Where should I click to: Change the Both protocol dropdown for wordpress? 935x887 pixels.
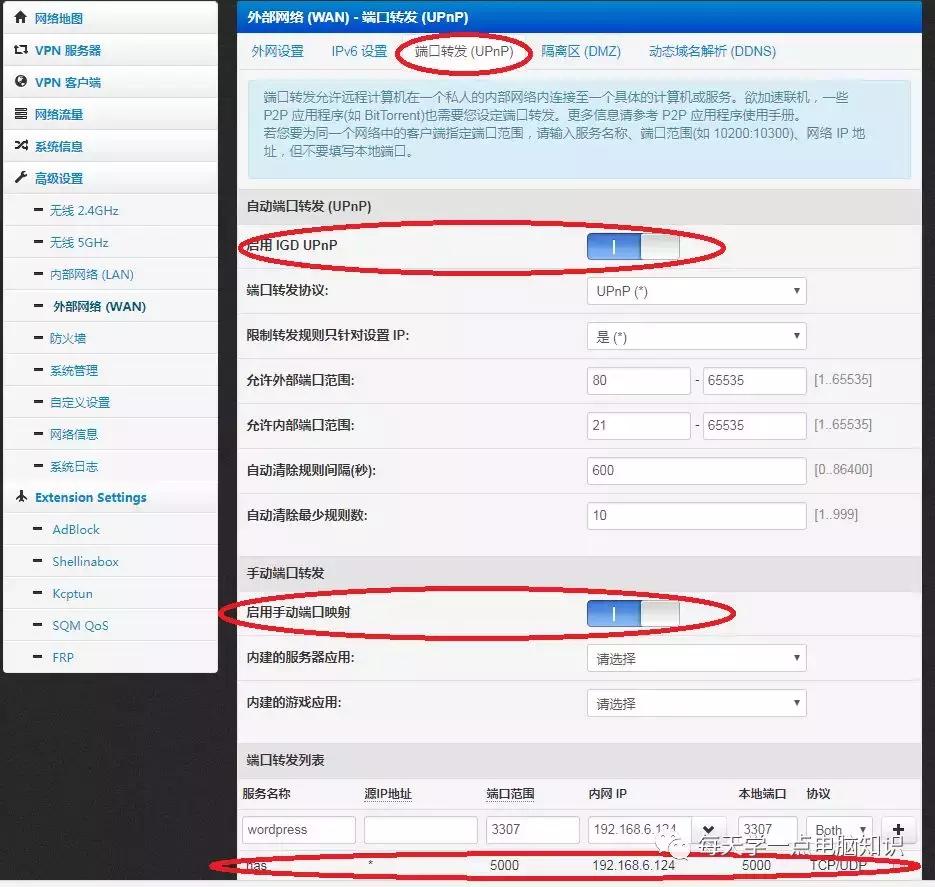pos(838,830)
